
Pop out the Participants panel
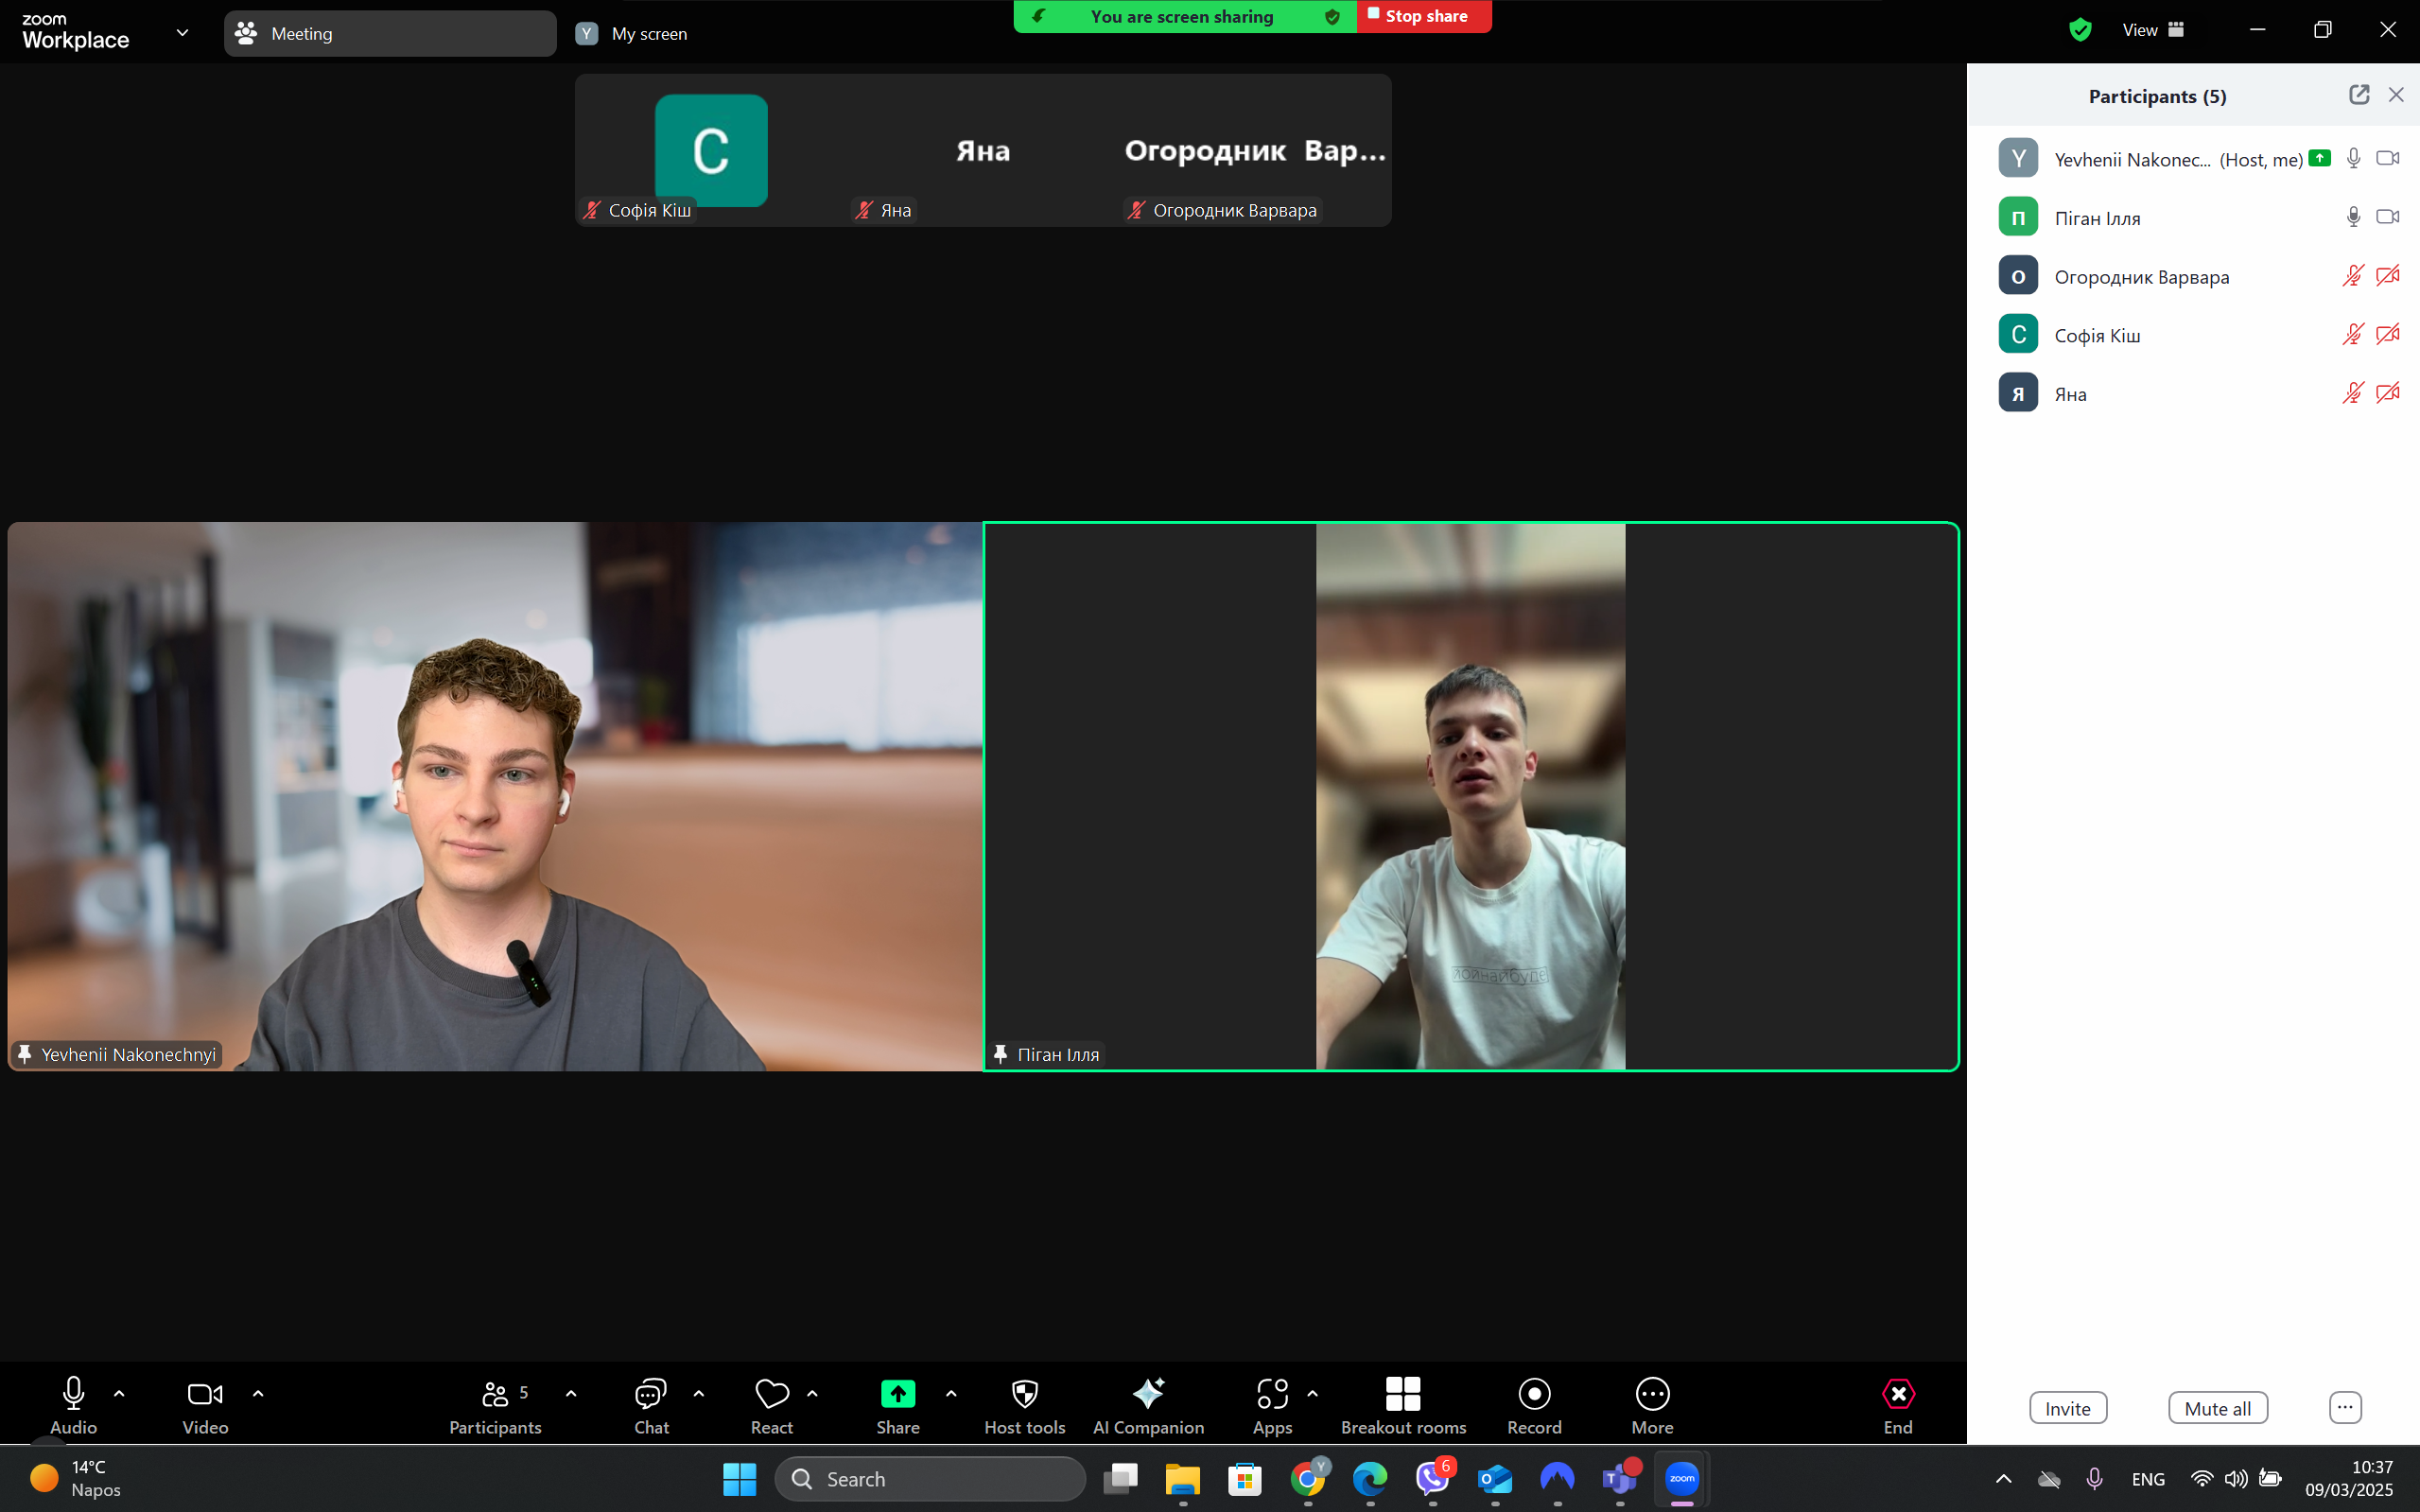(x=2358, y=95)
